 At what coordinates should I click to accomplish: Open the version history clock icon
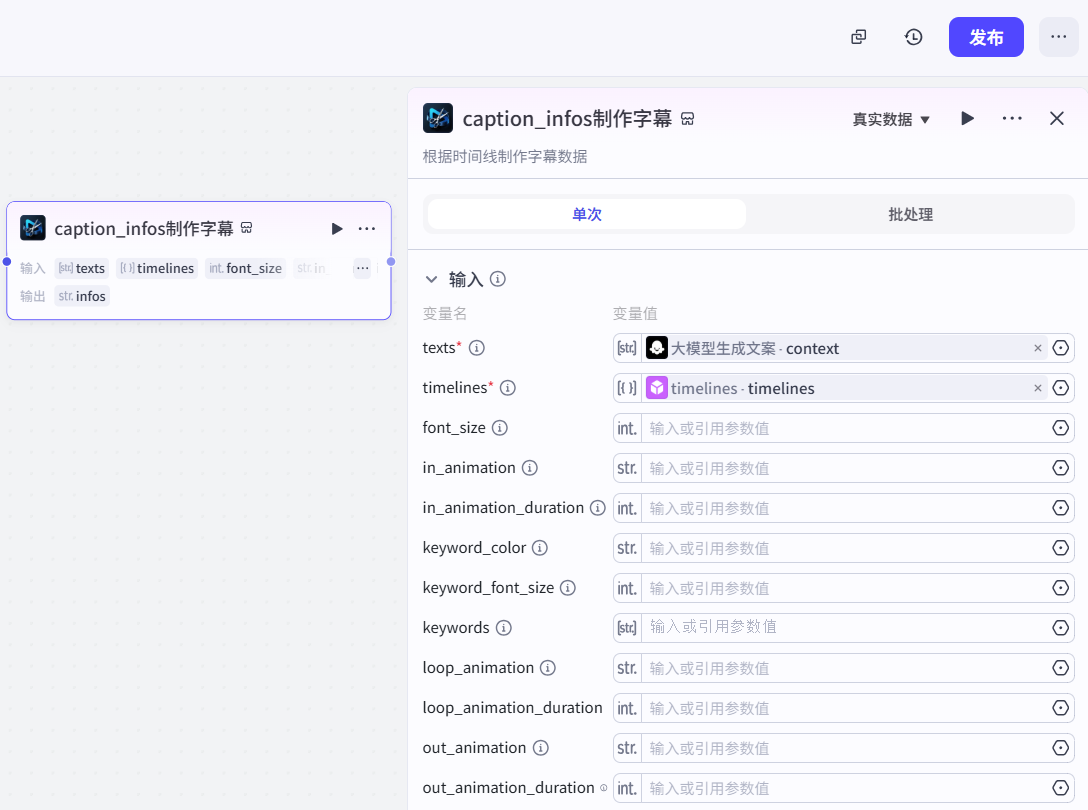[x=913, y=37]
